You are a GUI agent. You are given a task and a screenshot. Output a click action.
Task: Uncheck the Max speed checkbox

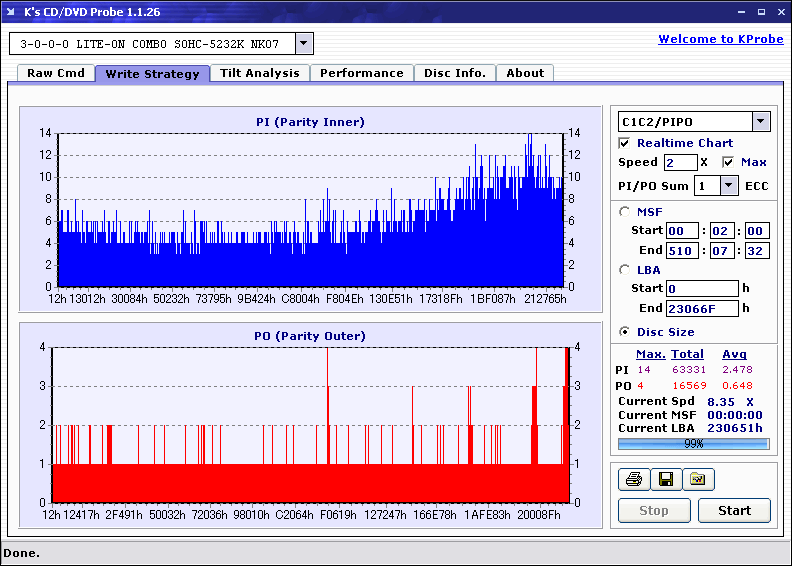tap(728, 162)
